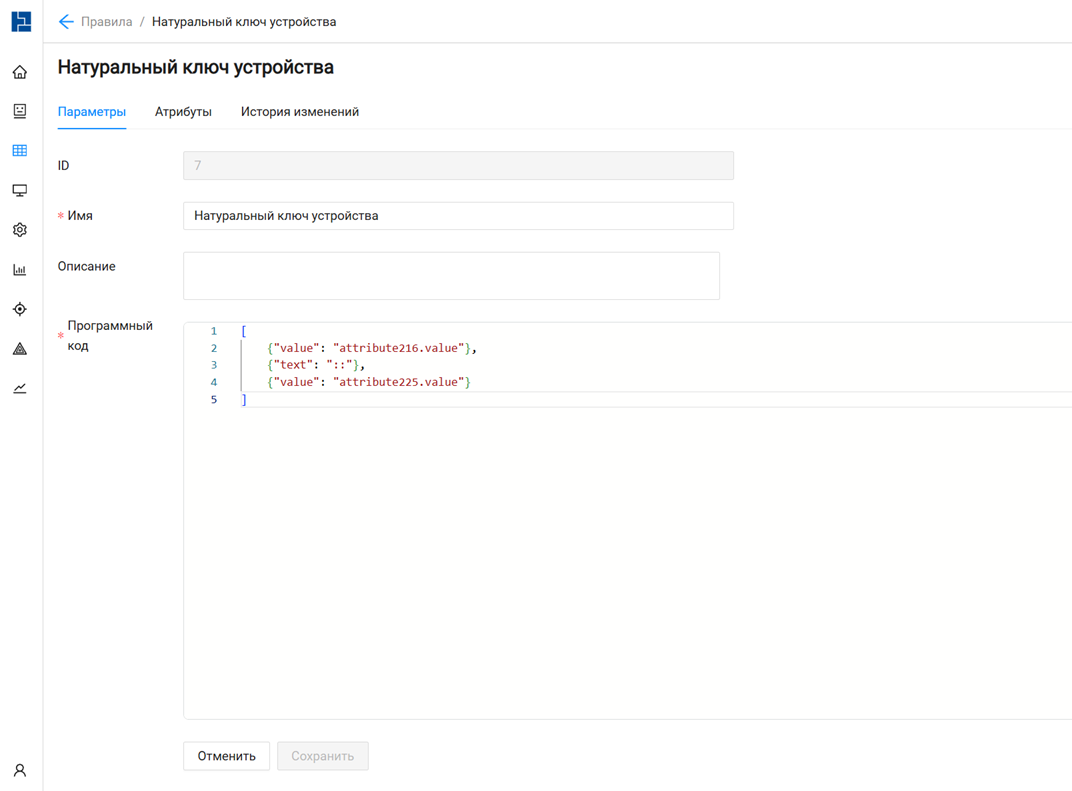Click into the Имя input field
The image size is (1072, 791).
pos(458,216)
